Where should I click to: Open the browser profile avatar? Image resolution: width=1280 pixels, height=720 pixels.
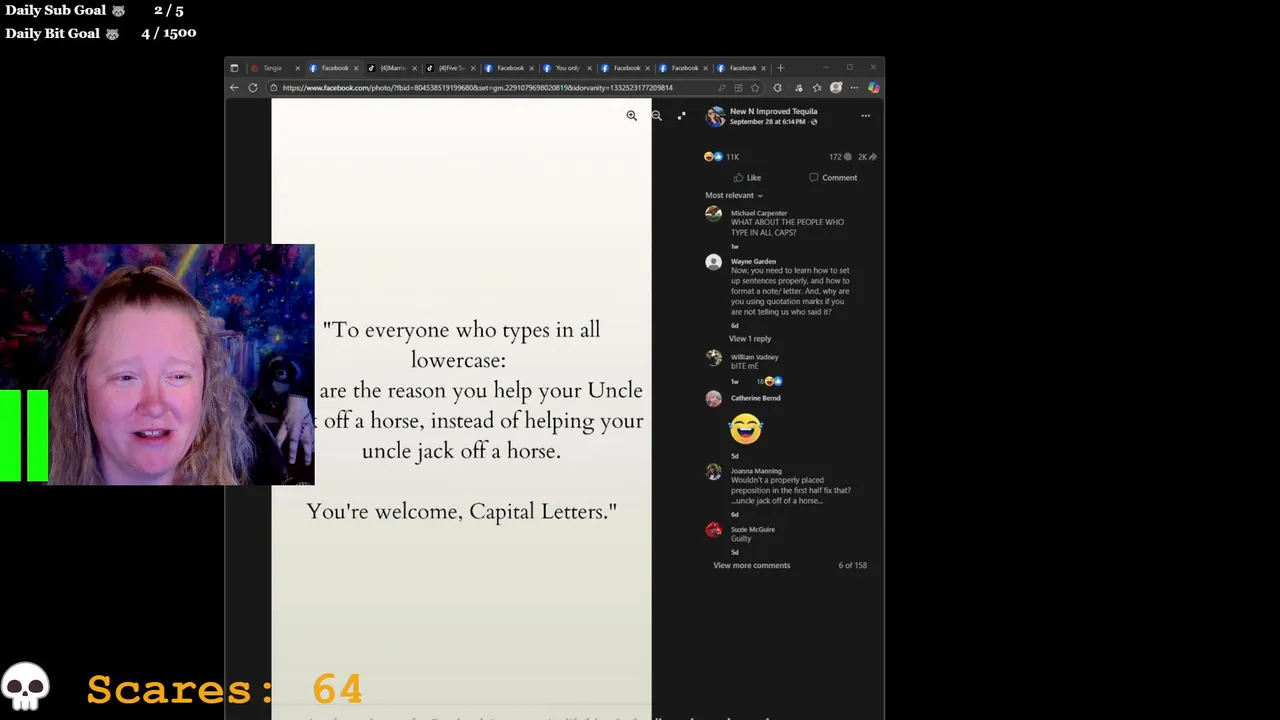click(x=836, y=88)
